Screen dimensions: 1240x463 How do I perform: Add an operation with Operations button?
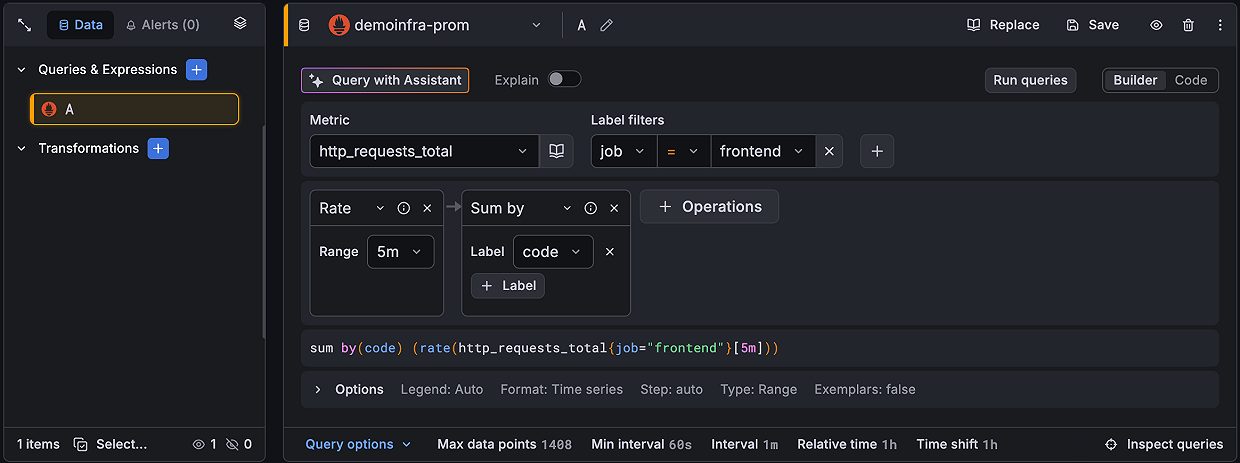[x=709, y=207]
